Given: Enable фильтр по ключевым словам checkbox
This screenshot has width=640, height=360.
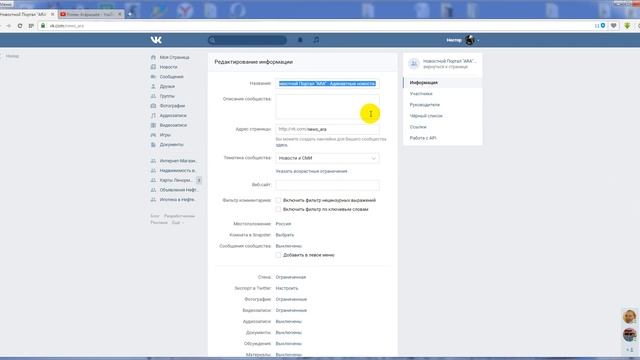Looking at the screenshot, I should click(278, 209).
